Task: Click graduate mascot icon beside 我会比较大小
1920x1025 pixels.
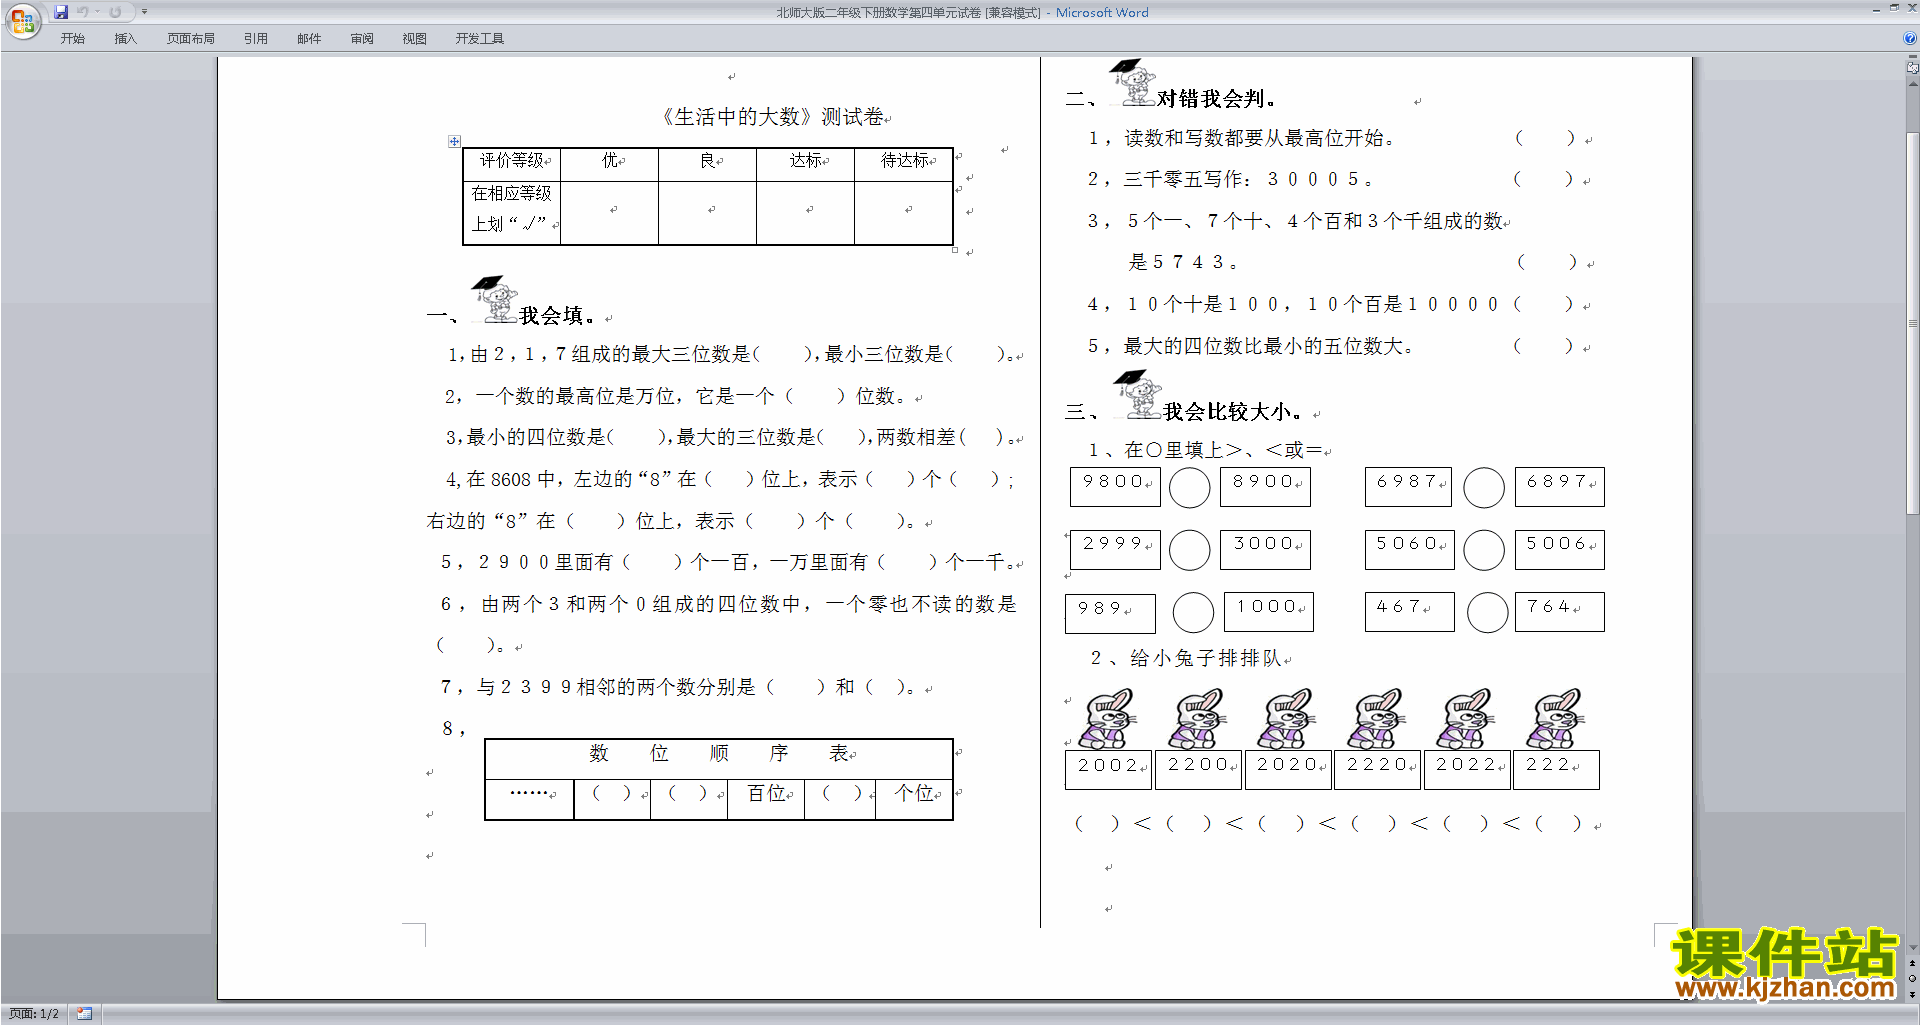Action: tap(1138, 395)
